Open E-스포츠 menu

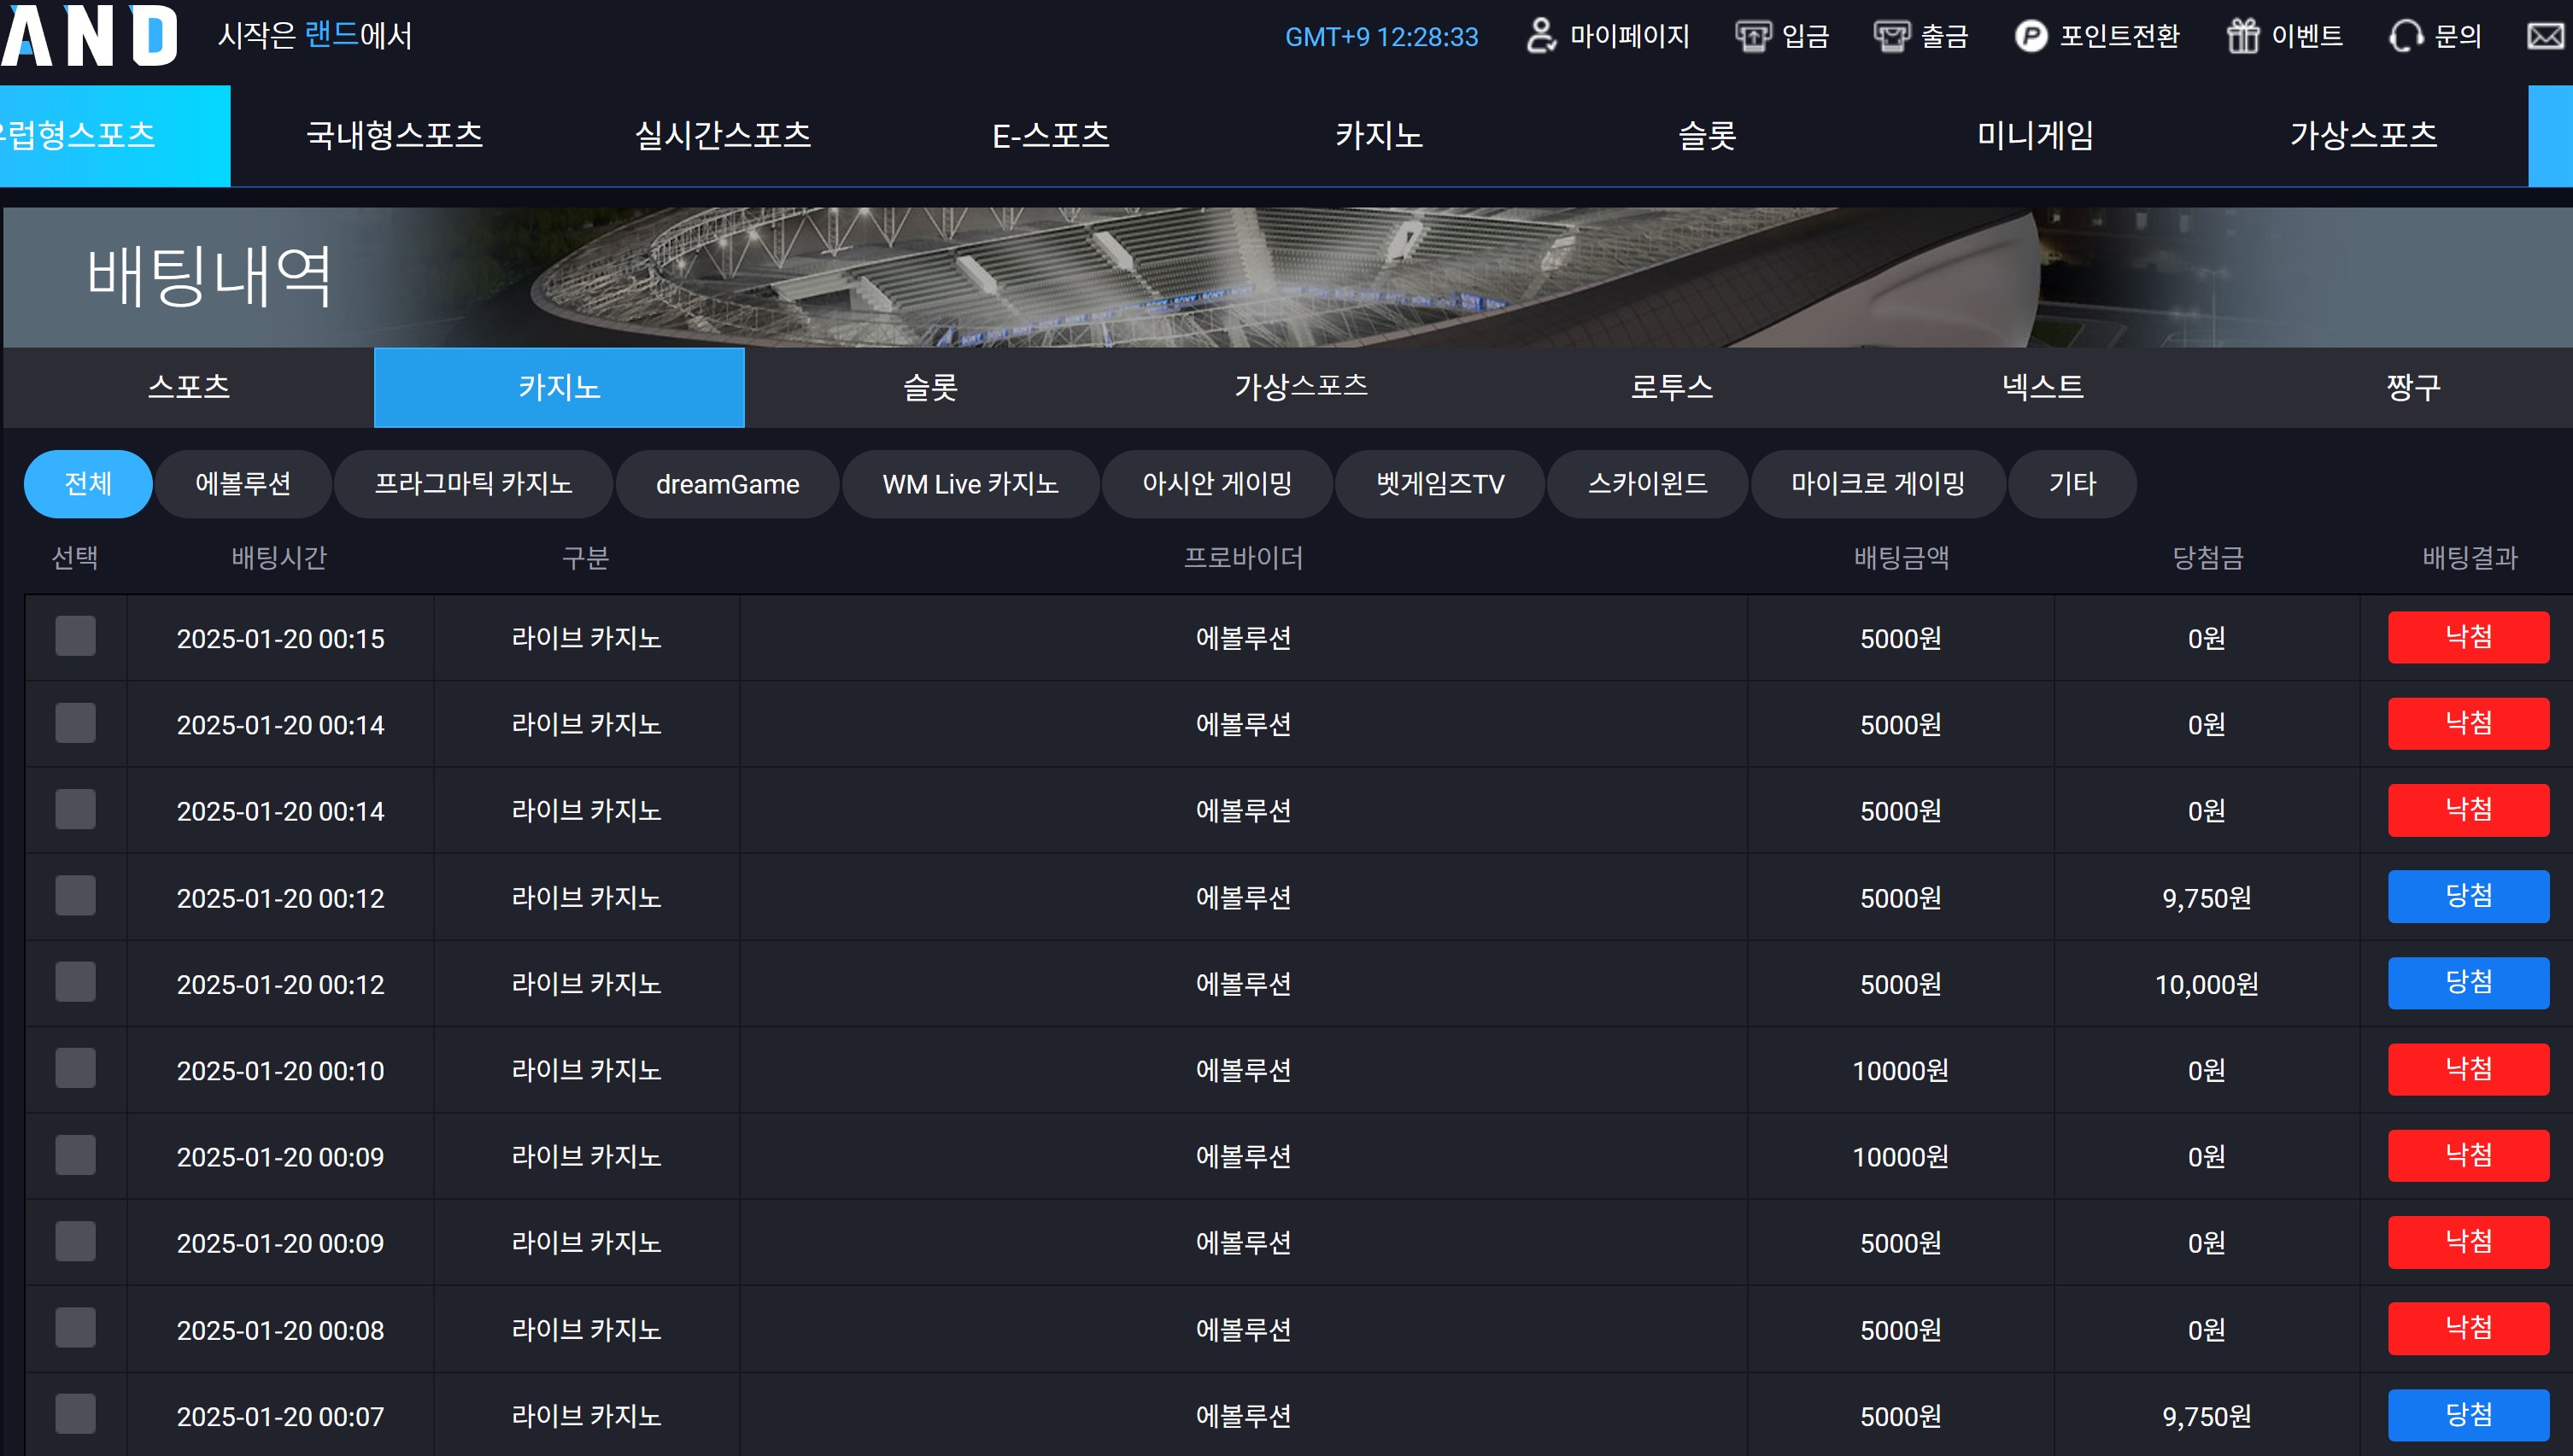(1051, 135)
